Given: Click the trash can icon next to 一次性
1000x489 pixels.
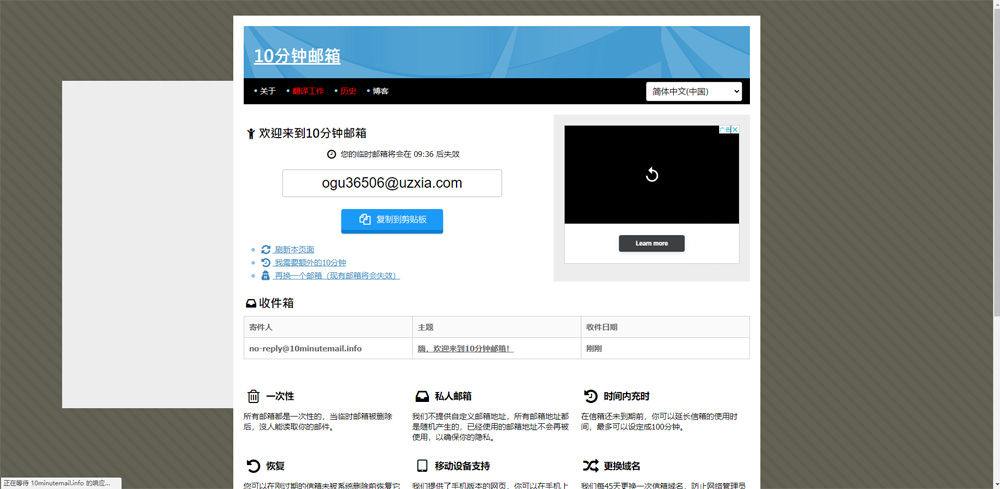Looking at the screenshot, I should point(253,396).
